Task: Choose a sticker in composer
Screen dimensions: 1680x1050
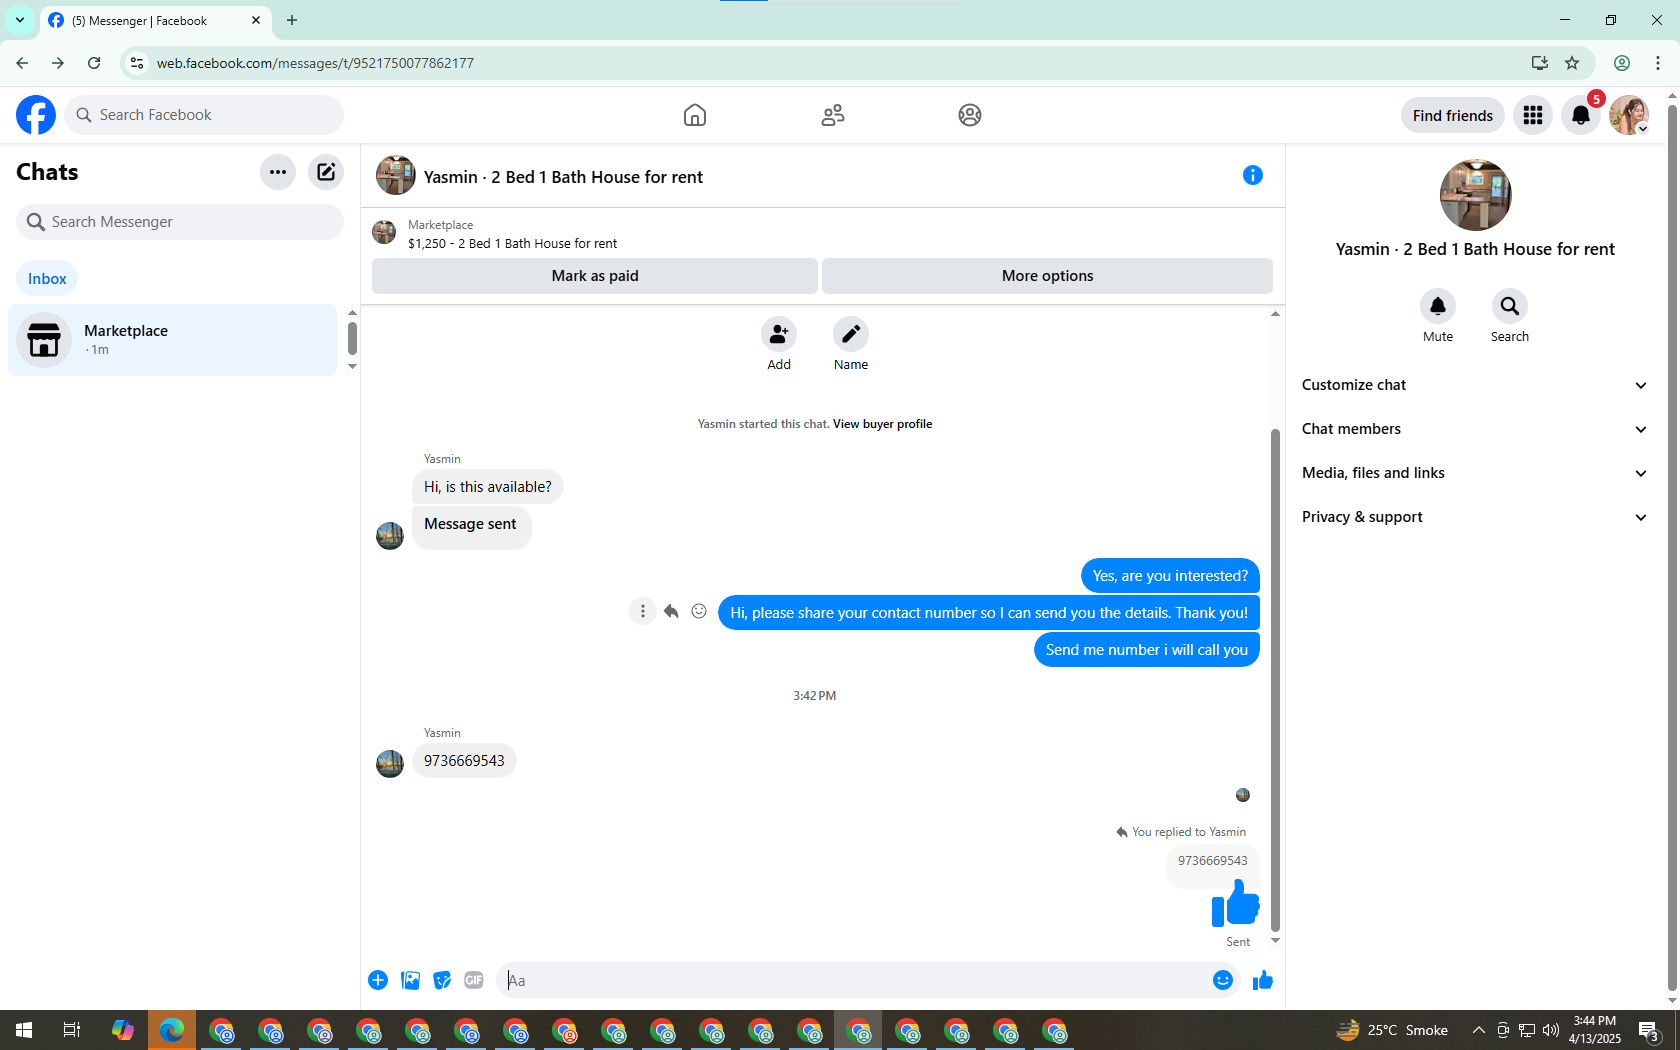Action: pyautogui.click(x=442, y=980)
